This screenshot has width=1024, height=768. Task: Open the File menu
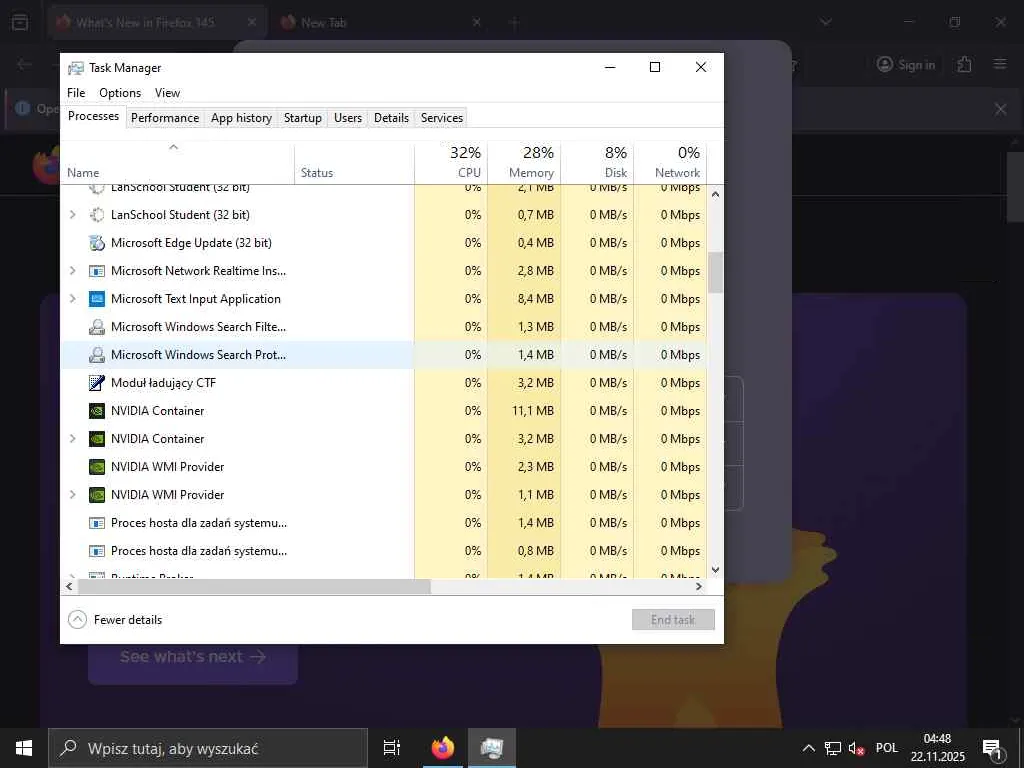click(x=76, y=93)
